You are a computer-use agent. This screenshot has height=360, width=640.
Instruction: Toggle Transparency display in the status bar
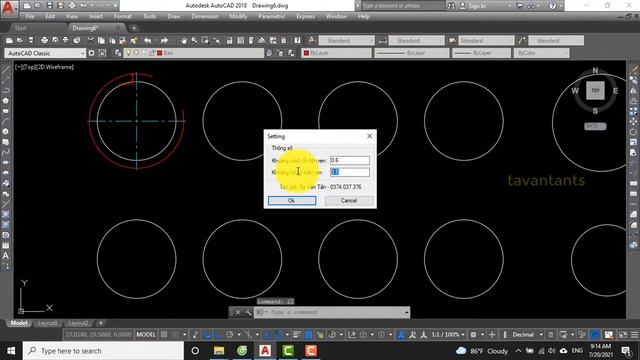(309, 335)
